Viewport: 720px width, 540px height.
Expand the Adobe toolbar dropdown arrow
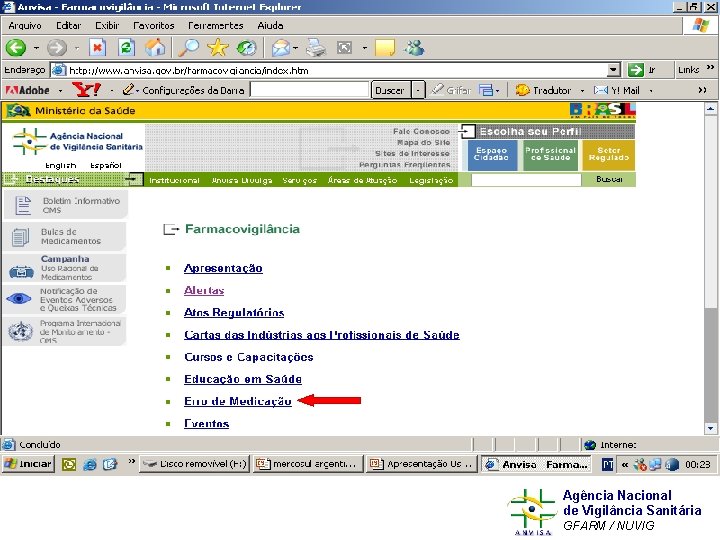tap(60, 90)
